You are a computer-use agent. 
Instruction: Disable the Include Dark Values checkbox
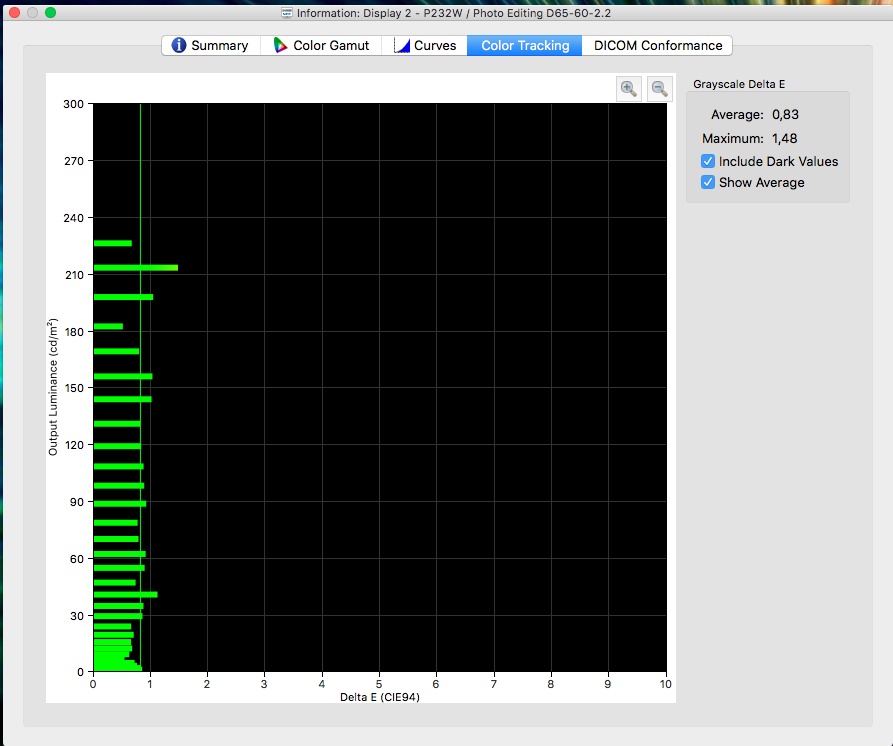708,161
